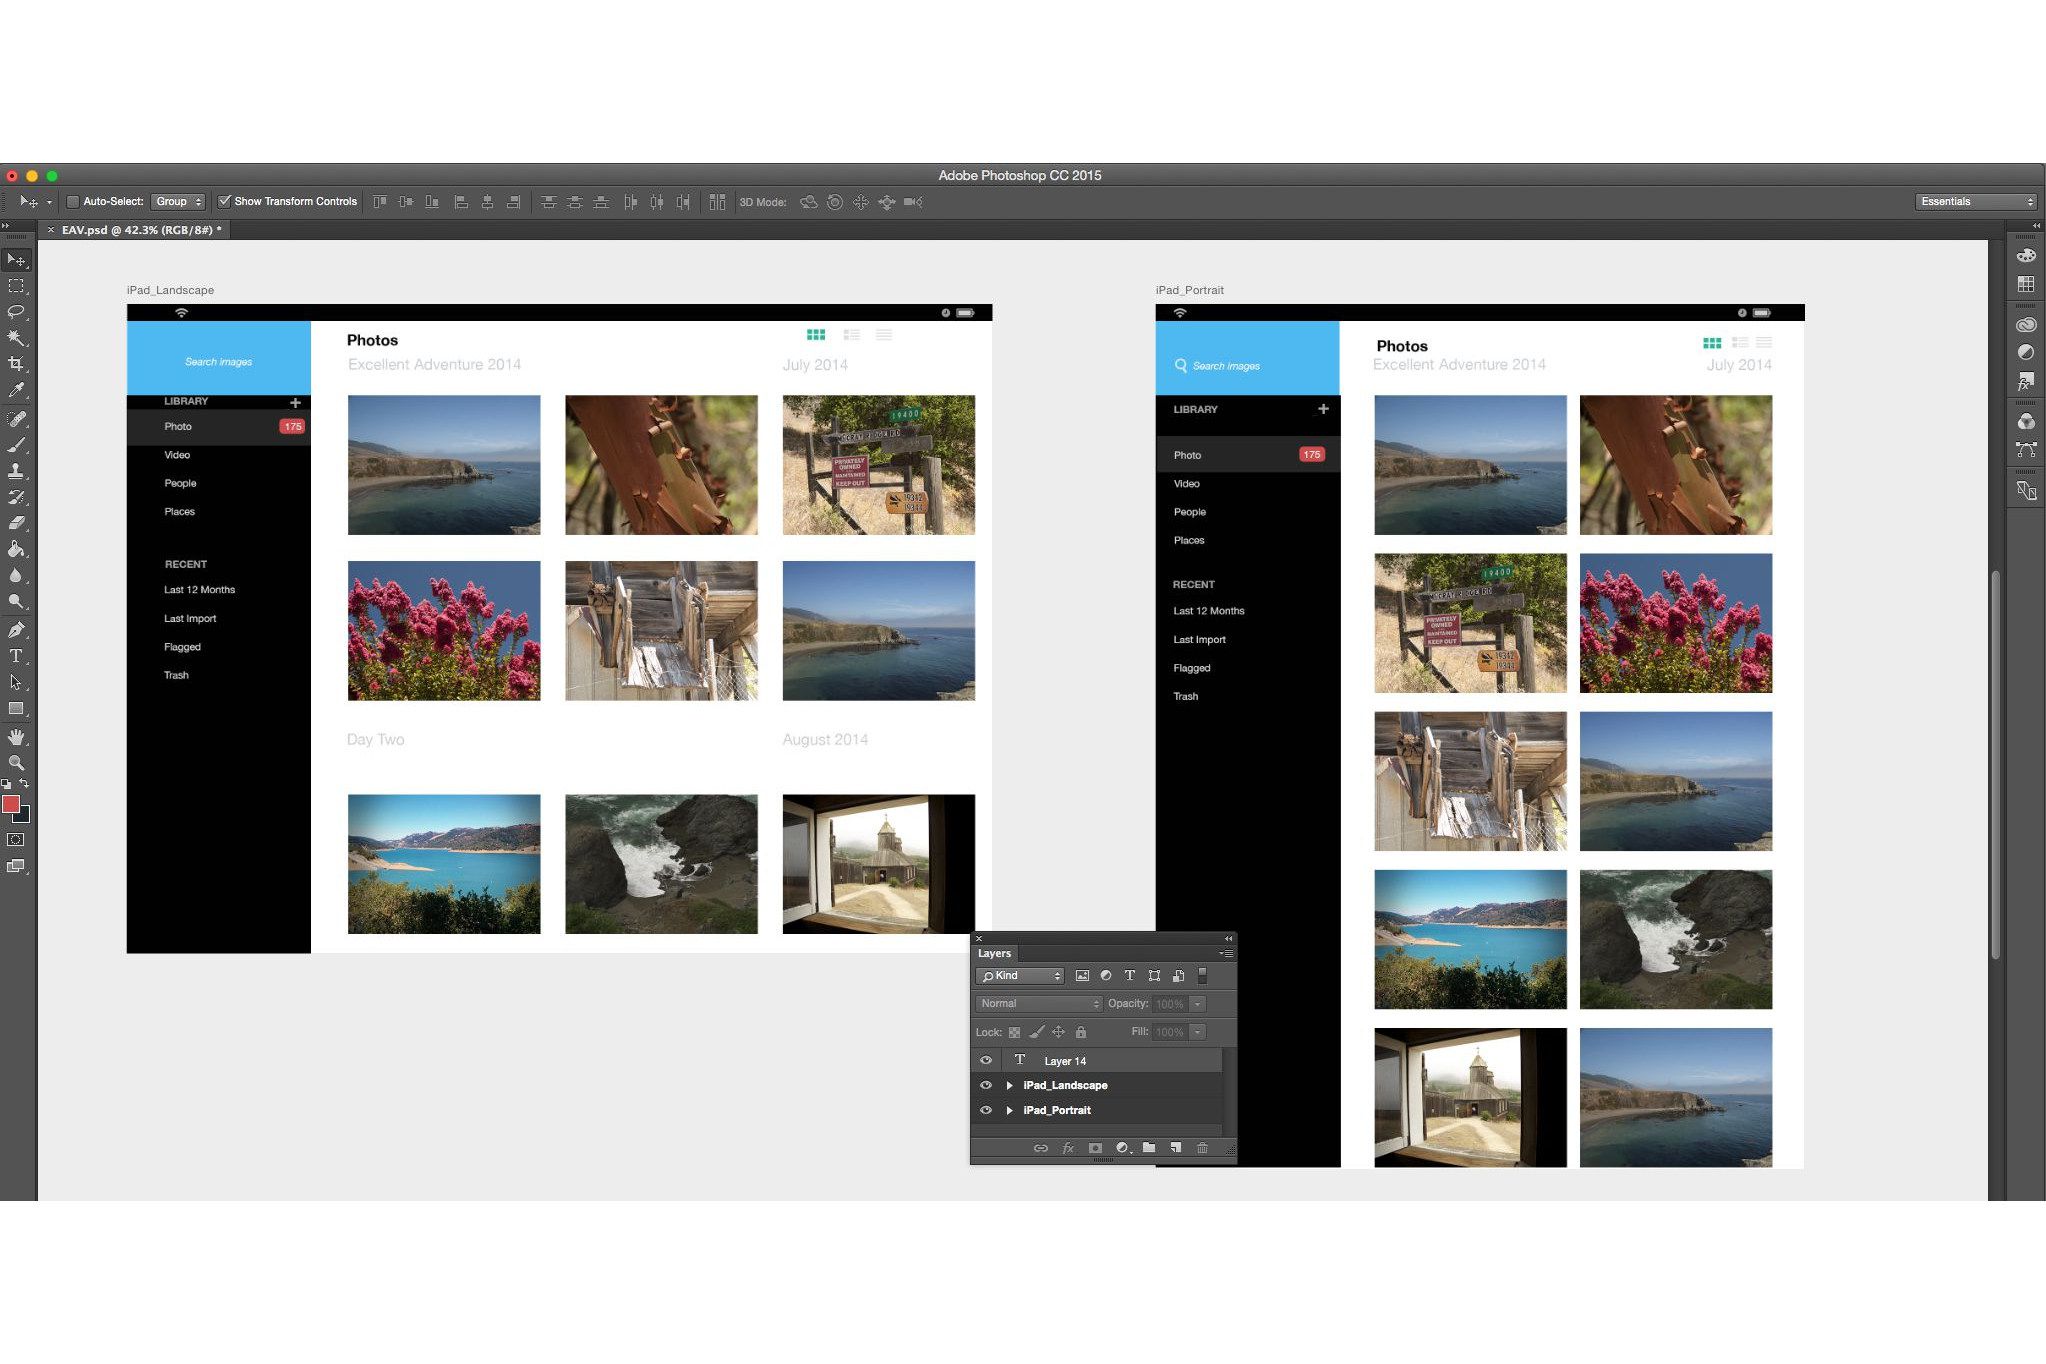Select the Crop tool

coord(16,364)
